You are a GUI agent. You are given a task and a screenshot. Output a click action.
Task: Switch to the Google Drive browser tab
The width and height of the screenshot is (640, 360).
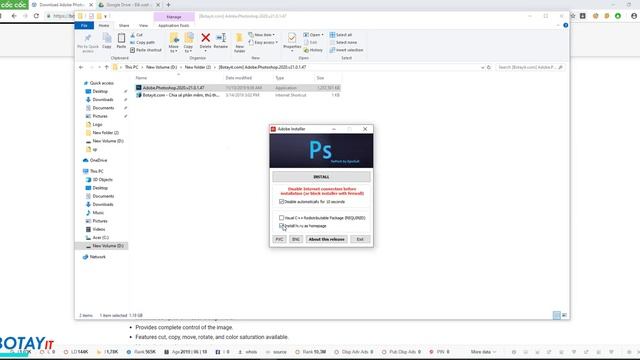click(129, 5)
